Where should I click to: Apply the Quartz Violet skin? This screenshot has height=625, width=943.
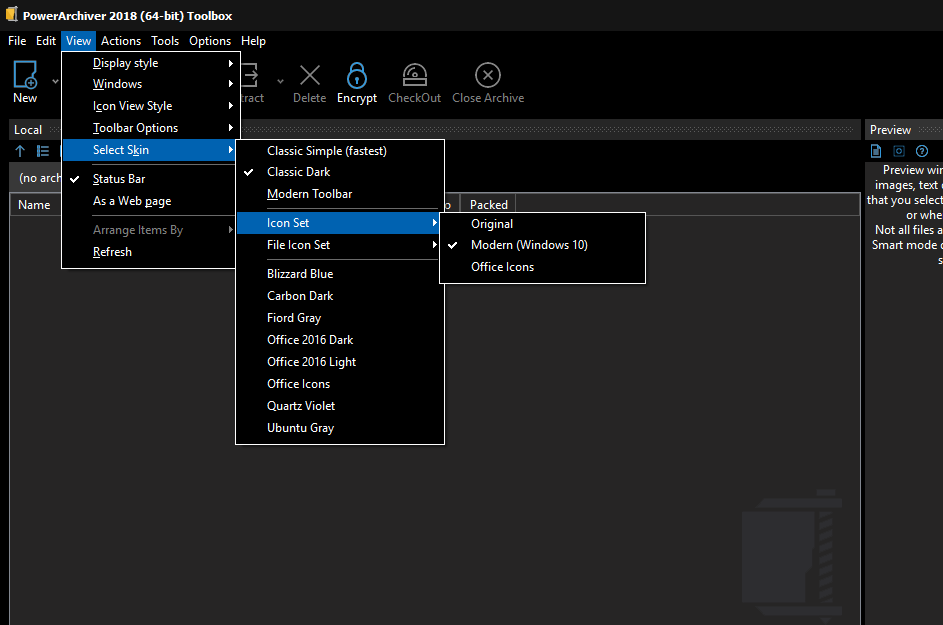(340, 406)
